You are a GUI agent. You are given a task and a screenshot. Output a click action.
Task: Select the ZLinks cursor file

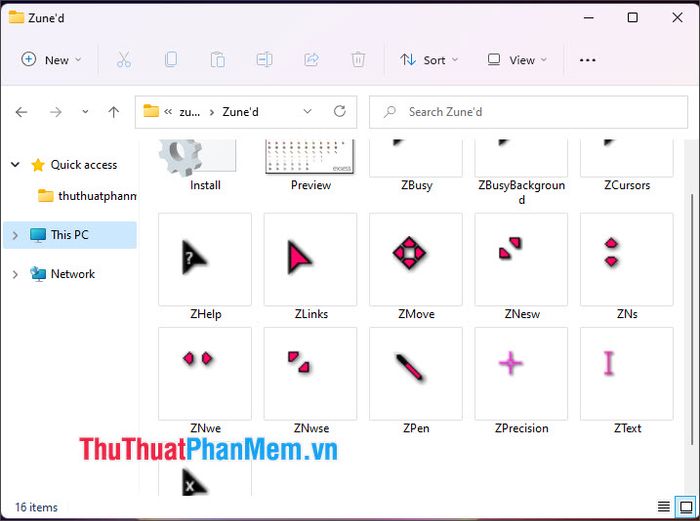tap(311, 267)
